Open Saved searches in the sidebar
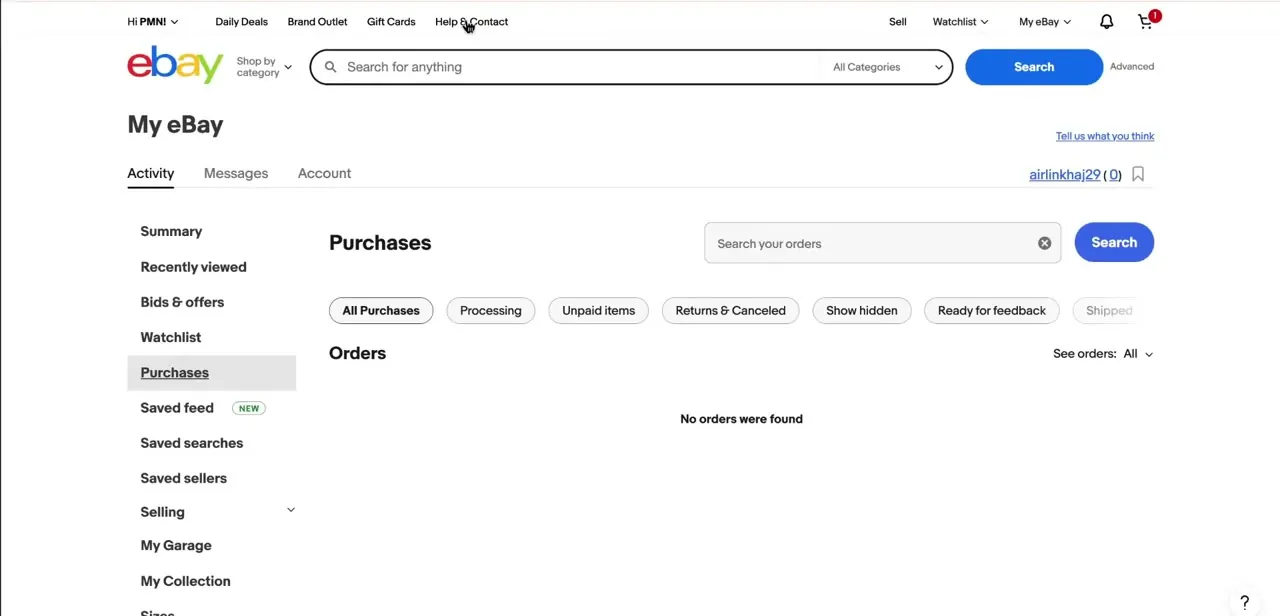Viewport: 1280px width, 616px height. click(192, 443)
